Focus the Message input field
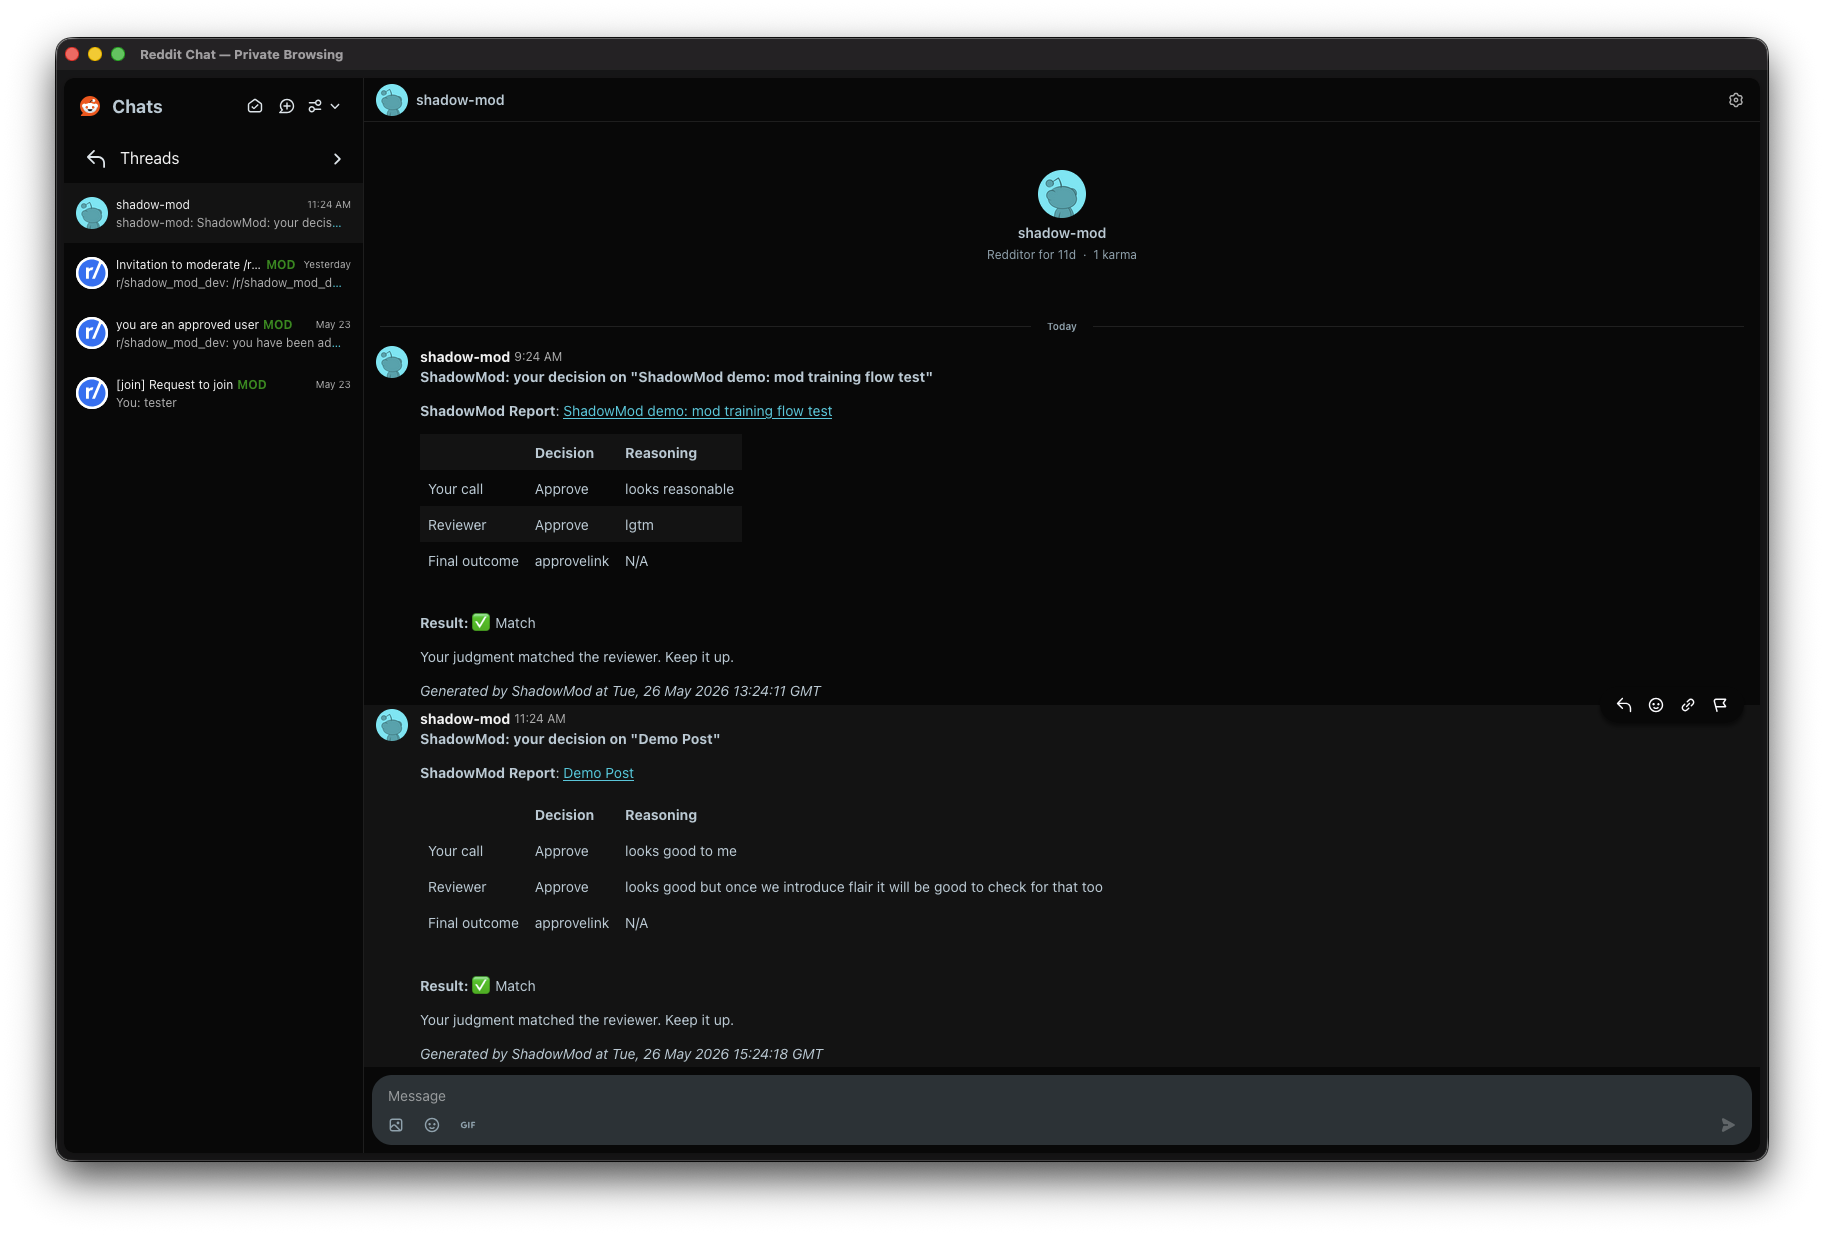 click(x=1061, y=1096)
